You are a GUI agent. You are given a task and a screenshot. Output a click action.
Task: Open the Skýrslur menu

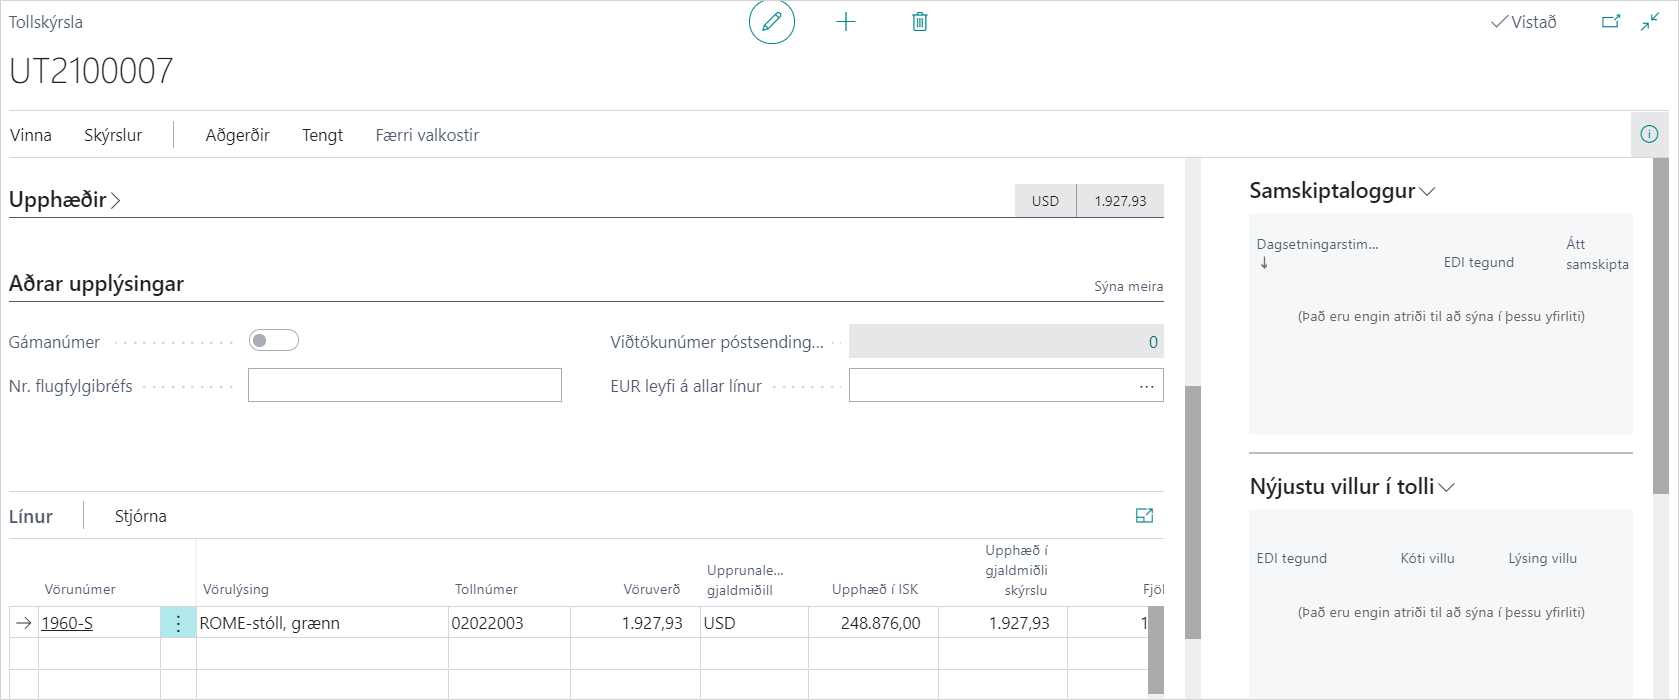(113, 135)
